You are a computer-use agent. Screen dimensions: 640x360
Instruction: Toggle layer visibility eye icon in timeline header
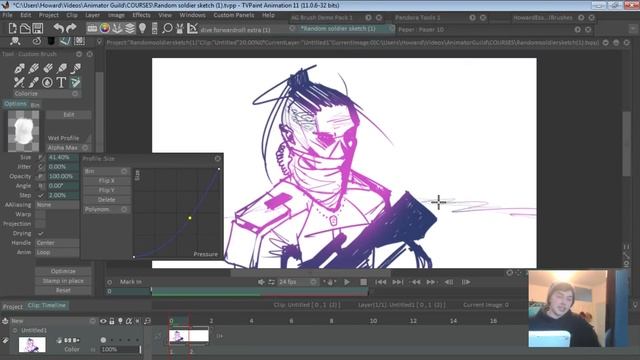(x=103, y=321)
